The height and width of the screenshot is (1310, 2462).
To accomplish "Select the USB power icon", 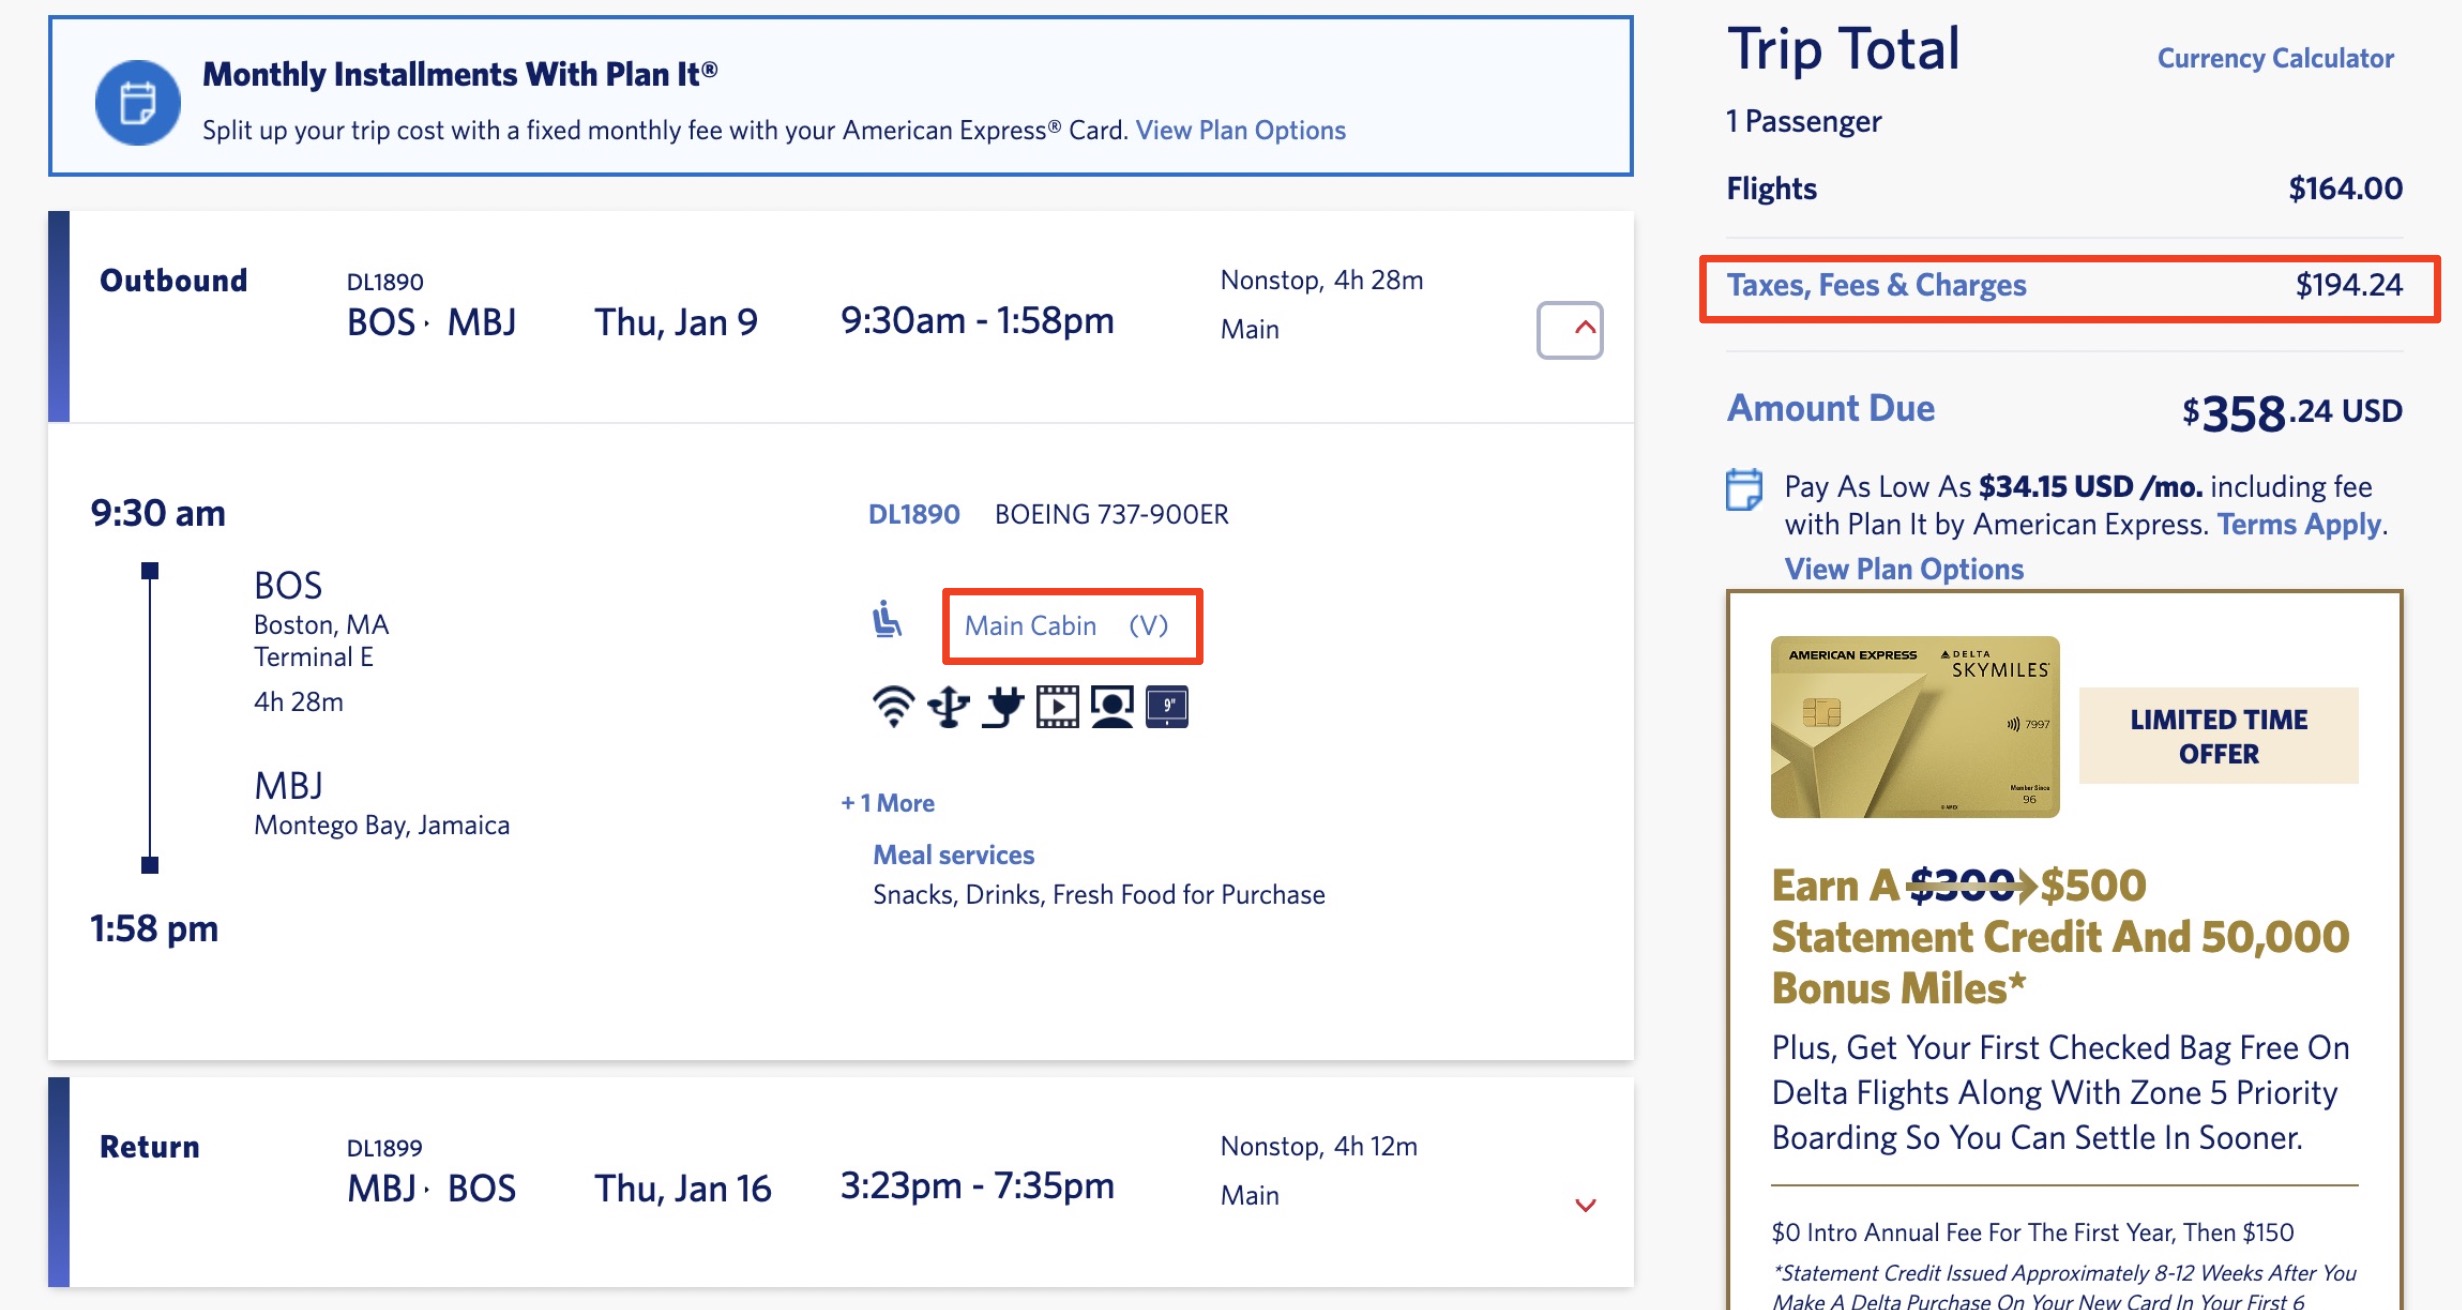I will tap(948, 706).
